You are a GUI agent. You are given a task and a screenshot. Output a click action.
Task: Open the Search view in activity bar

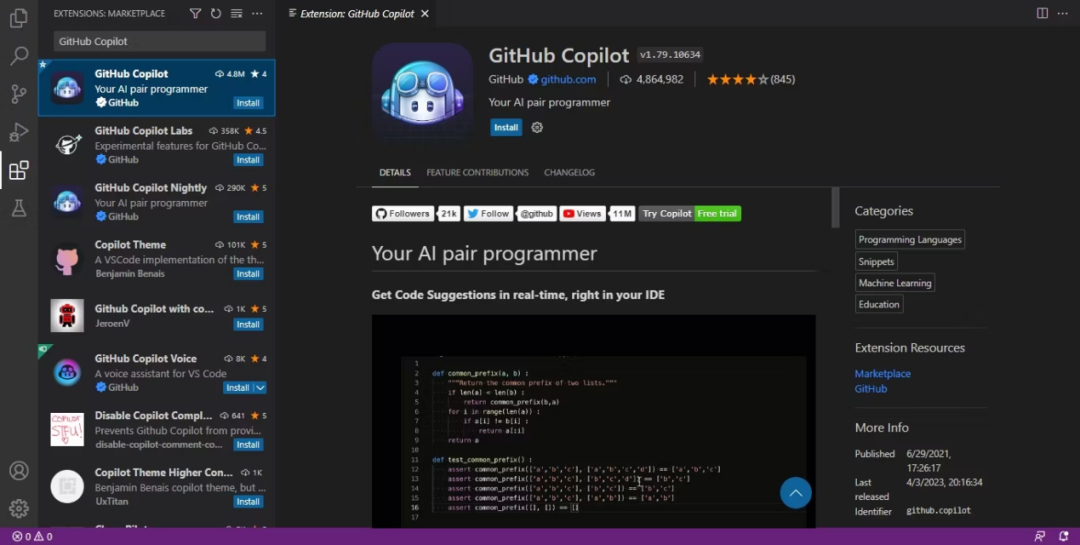(18, 56)
